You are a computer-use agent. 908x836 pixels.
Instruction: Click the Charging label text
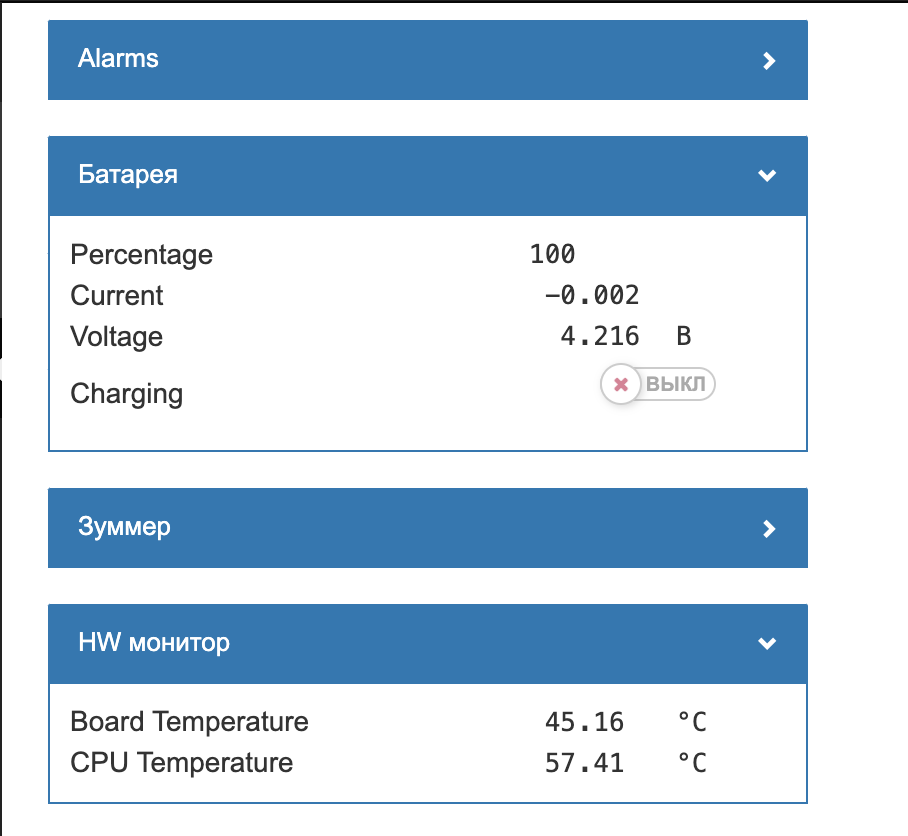tap(126, 394)
